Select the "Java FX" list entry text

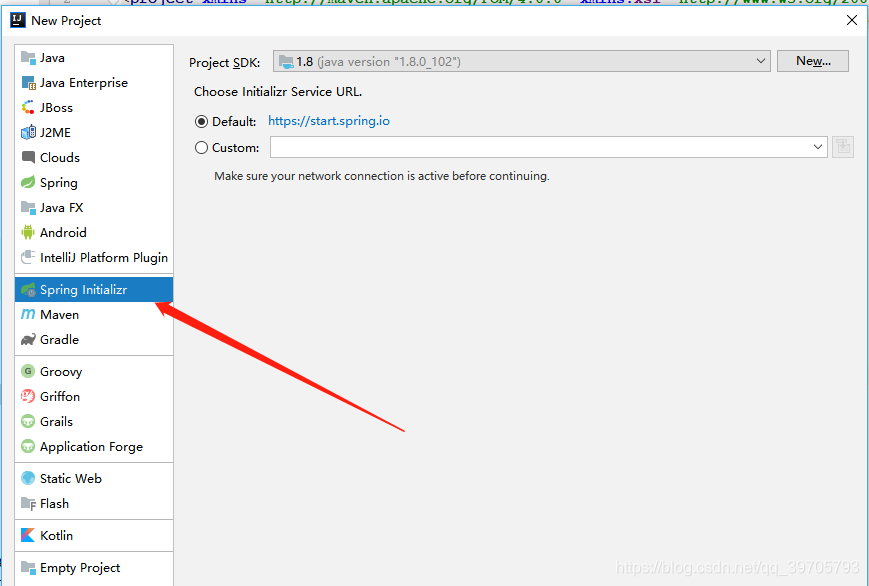pos(62,207)
